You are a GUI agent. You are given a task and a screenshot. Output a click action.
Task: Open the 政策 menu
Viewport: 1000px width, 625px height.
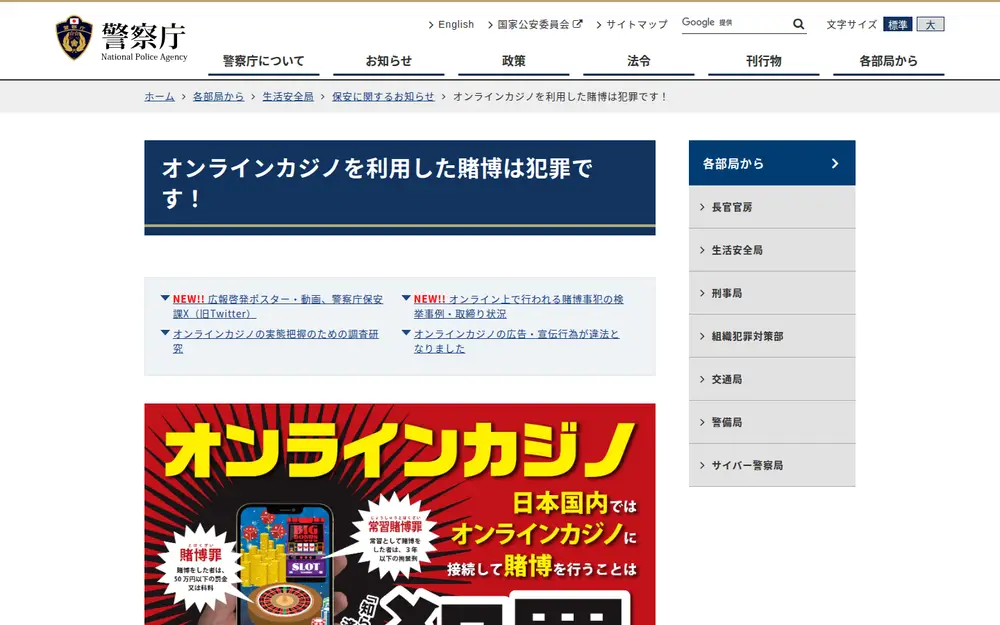(513, 61)
